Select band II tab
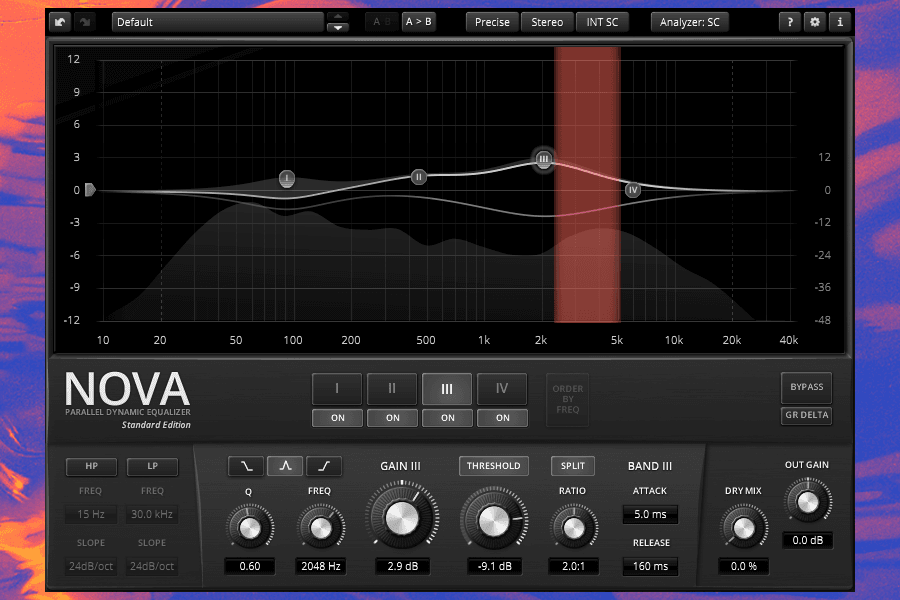This screenshot has height=600, width=900. [x=392, y=389]
